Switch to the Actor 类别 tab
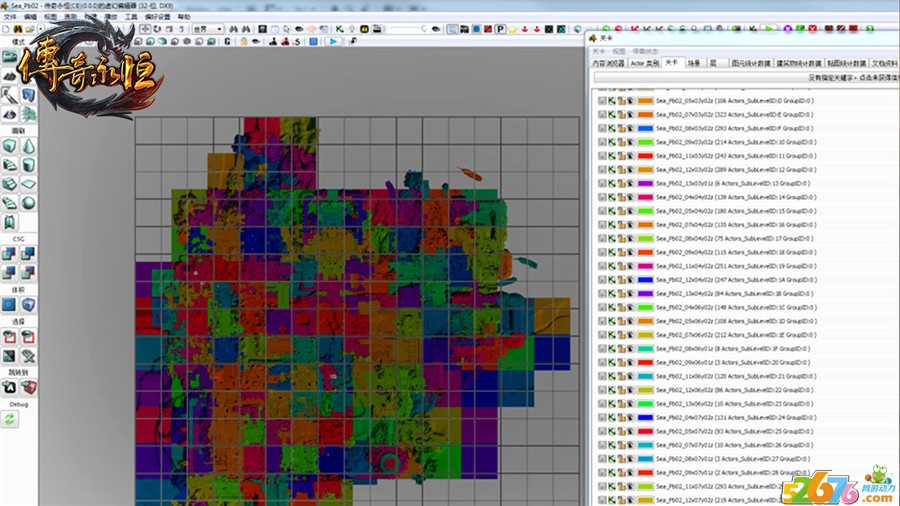The width and height of the screenshot is (900, 506). coord(645,63)
